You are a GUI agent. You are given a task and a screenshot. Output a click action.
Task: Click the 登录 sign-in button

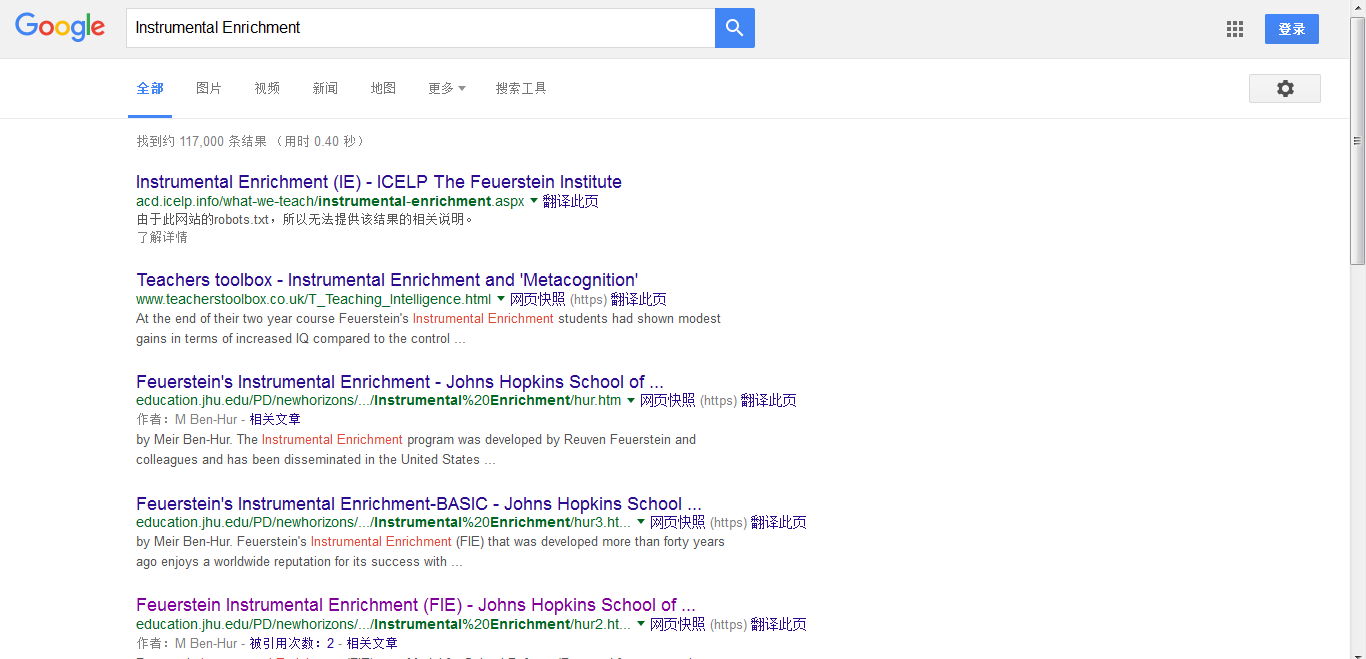pos(1292,29)
